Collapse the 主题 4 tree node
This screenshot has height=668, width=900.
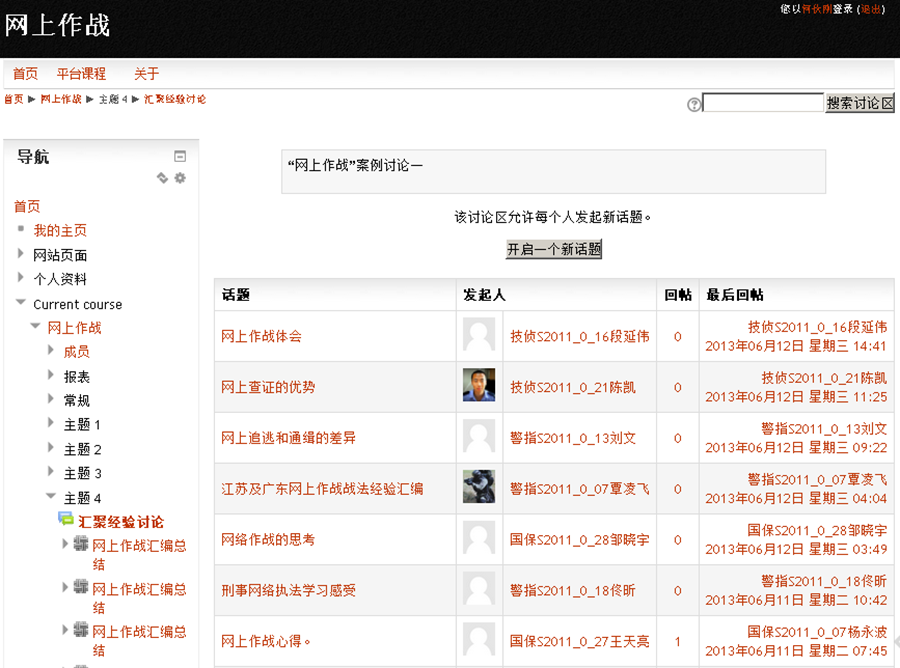[52, 497]
